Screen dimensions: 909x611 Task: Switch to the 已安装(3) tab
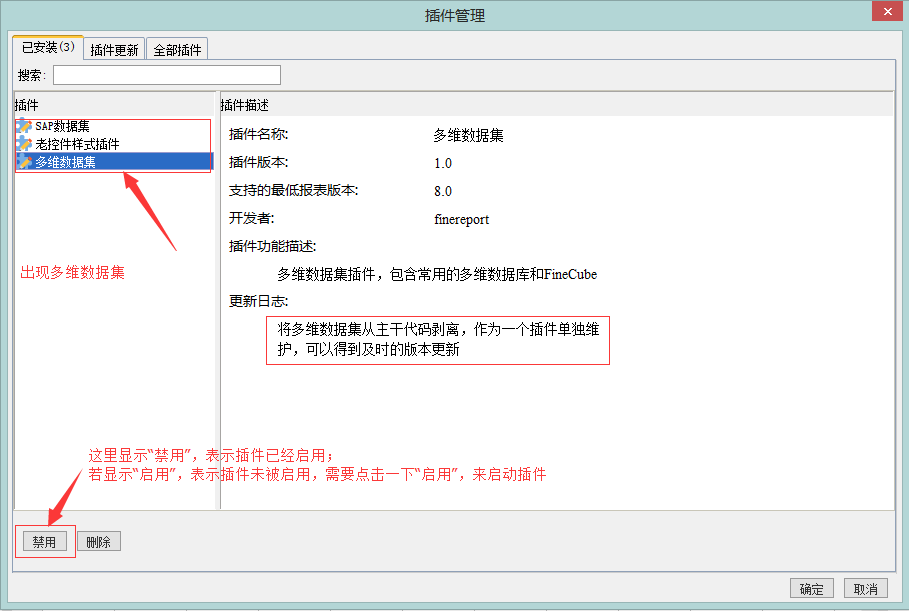48,48
